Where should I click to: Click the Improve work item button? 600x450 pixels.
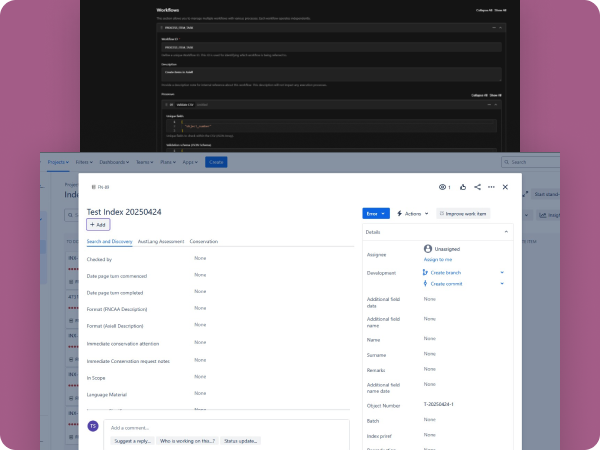(465, 213)
